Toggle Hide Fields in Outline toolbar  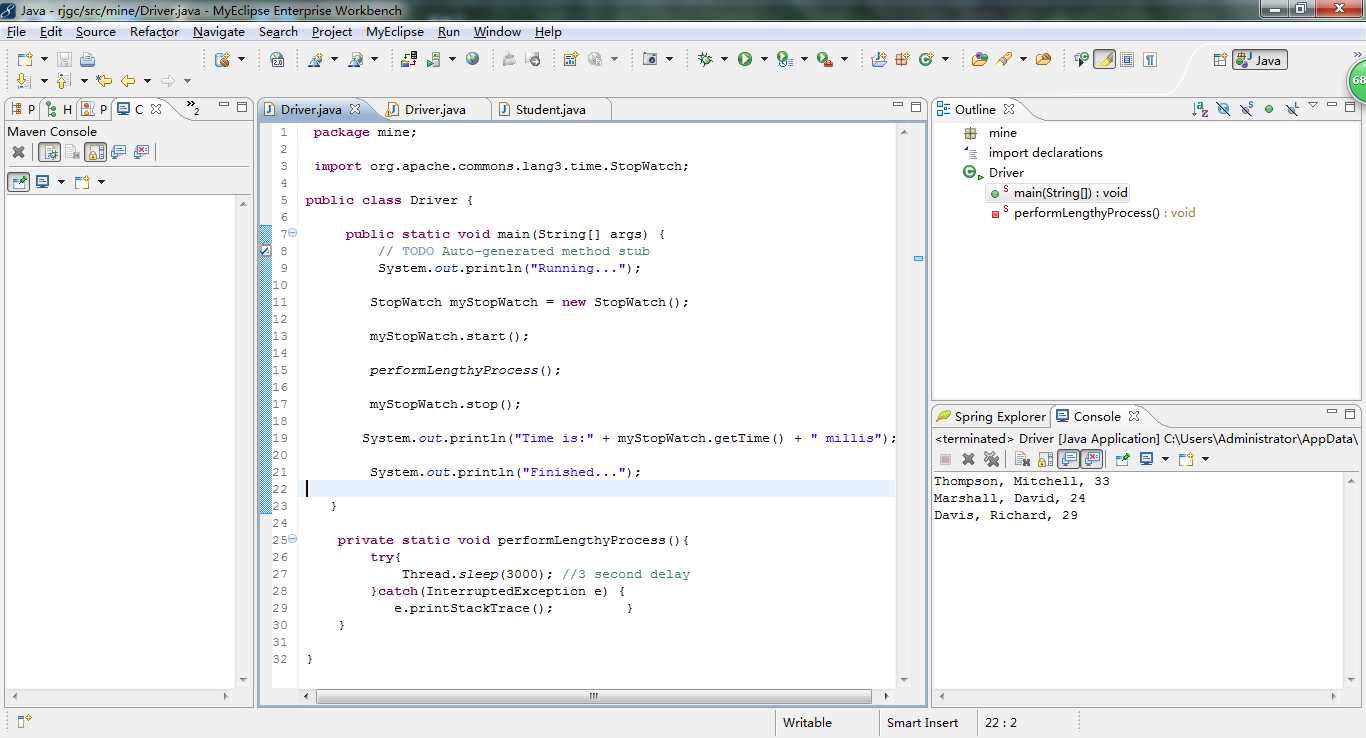[x=1224, y=109]
